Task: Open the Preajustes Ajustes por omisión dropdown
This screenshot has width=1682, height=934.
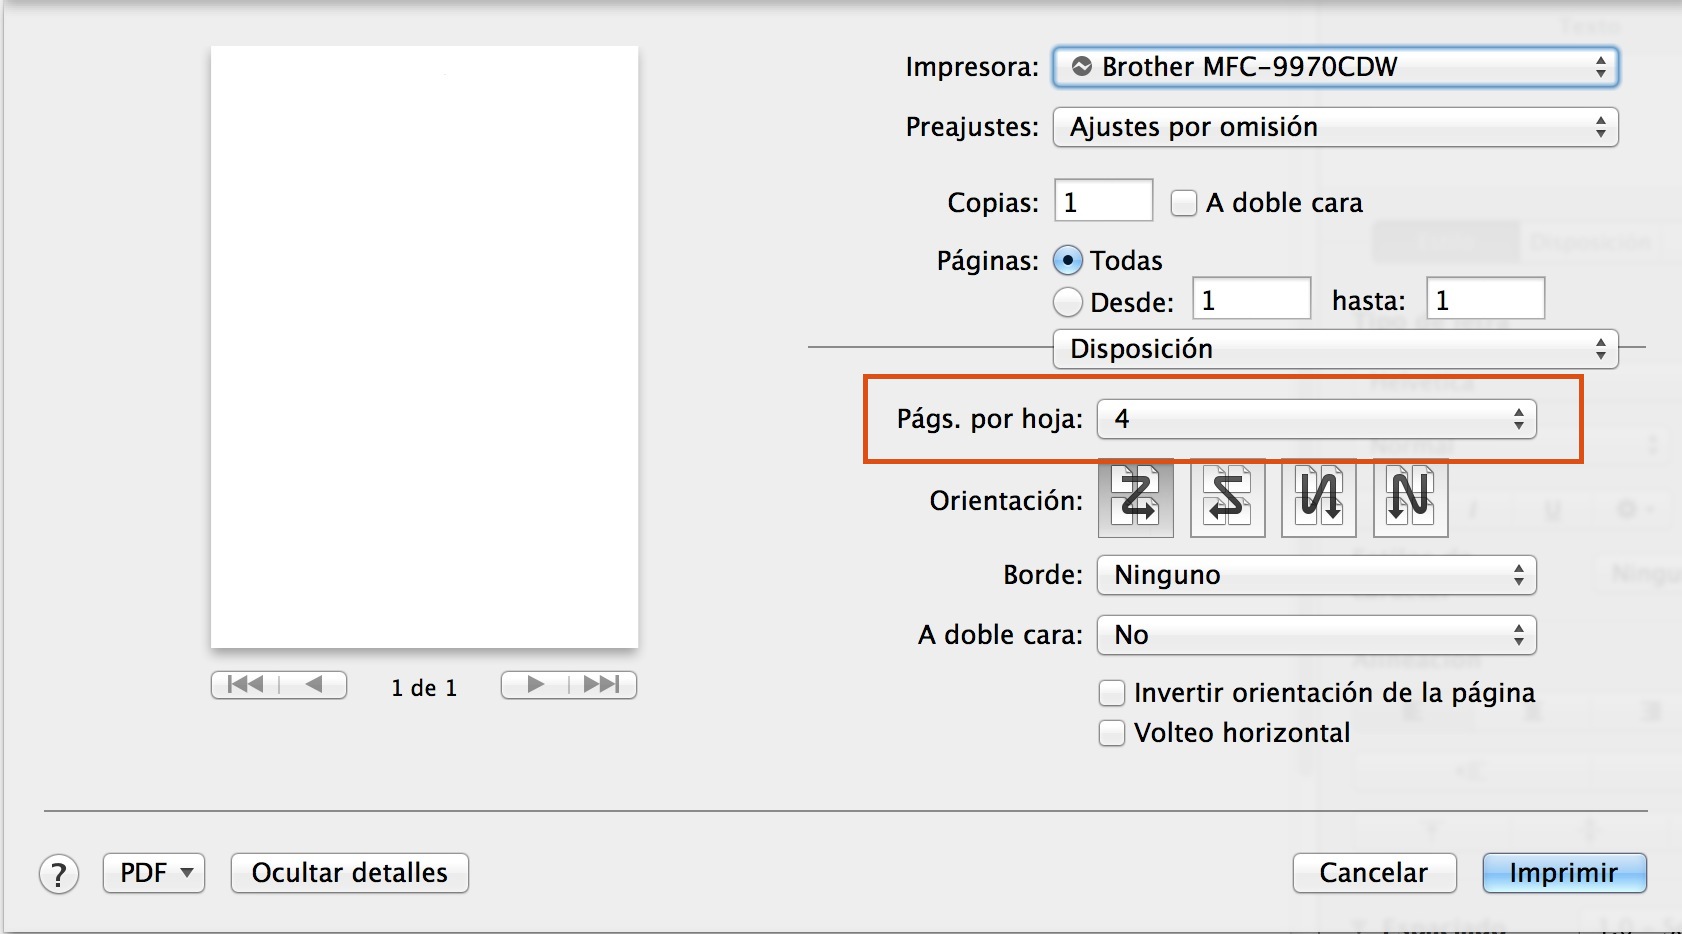Action: point(1335,127)
